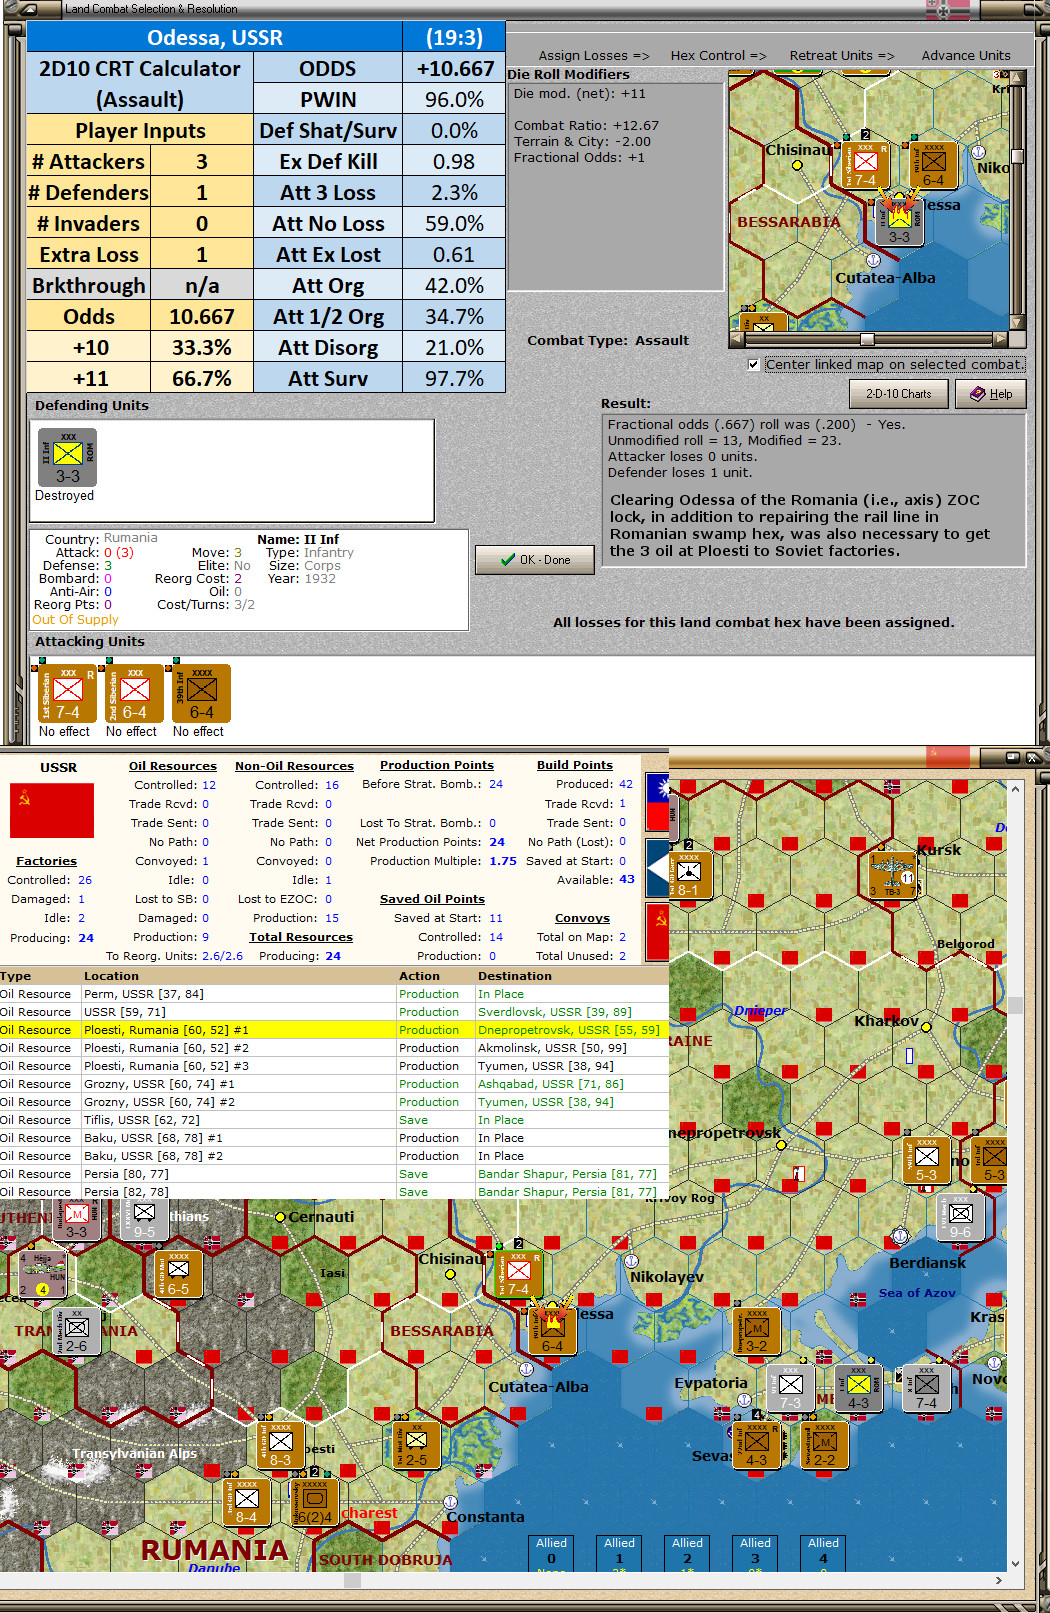Viewport: 1050px width, 1613px height.
Task: Click the Allied 4 box at map bottom
Action: pyautogui.click(x=823, y=1552)
